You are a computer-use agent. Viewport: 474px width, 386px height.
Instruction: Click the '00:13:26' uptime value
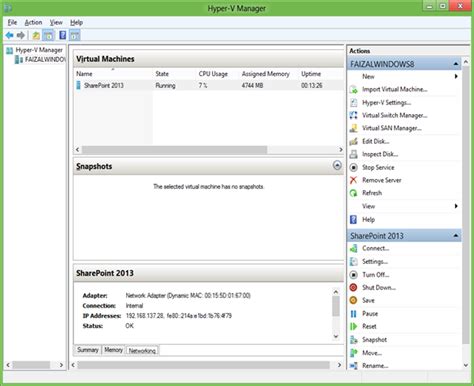(x=312, y=86)
